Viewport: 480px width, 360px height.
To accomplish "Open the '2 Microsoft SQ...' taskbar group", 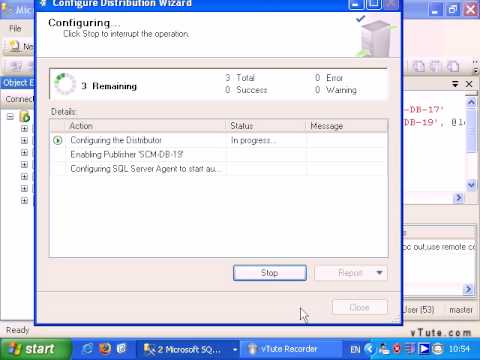I will 188,349.
